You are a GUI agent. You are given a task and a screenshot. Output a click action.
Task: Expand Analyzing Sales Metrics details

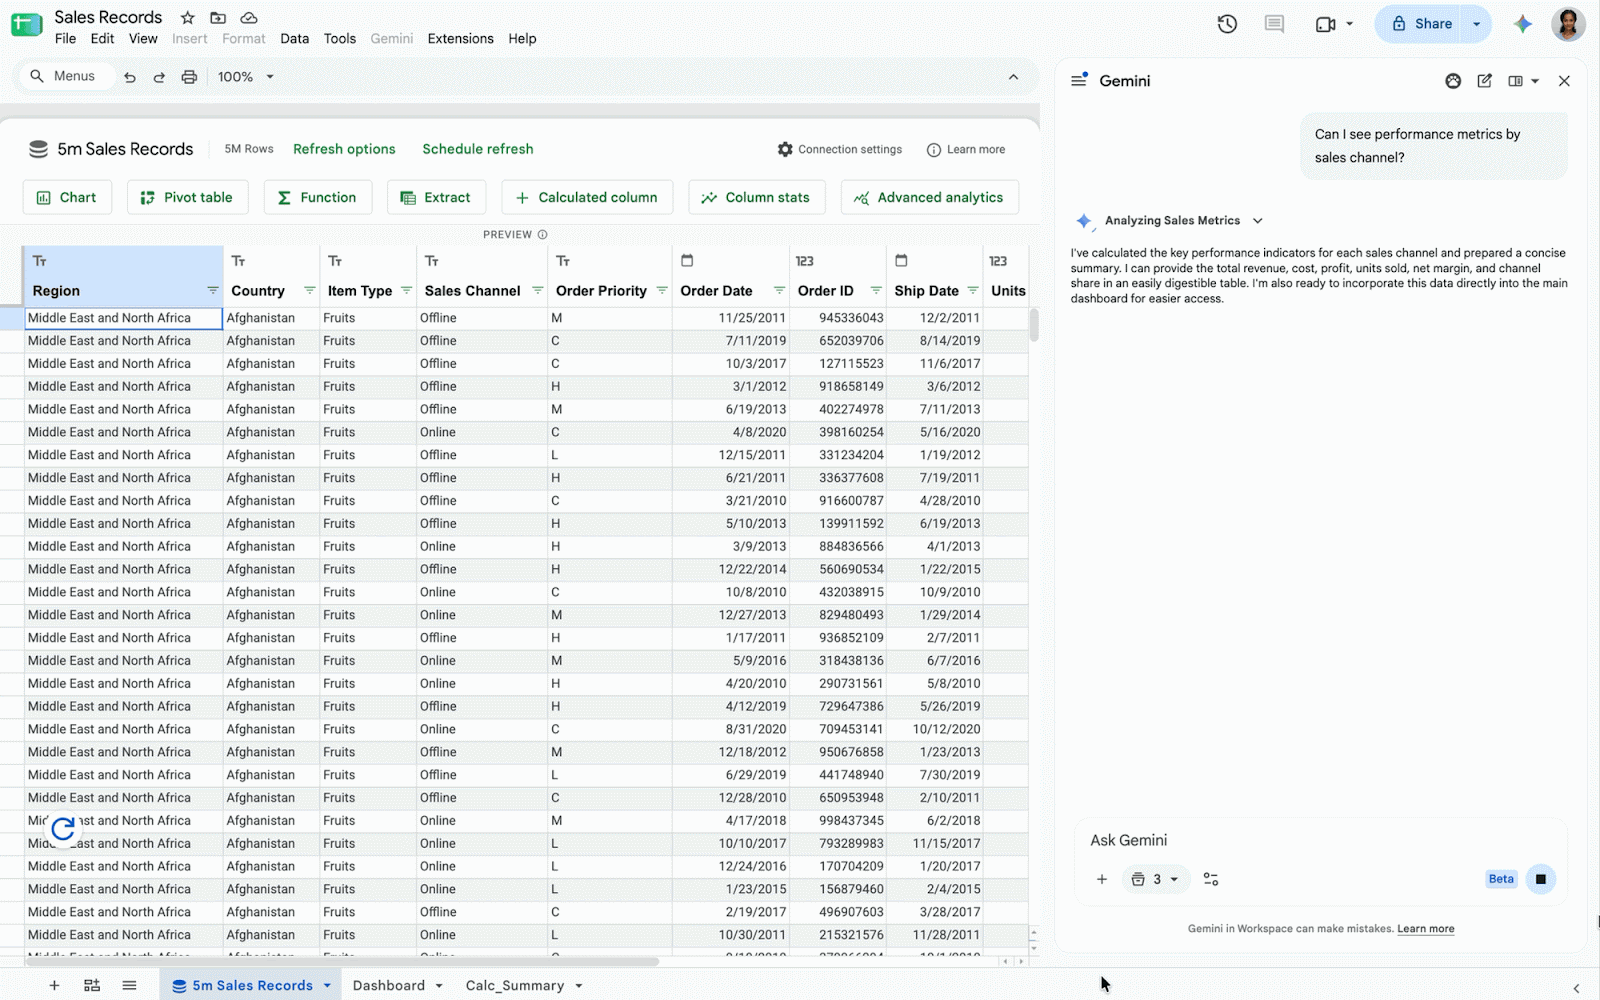[x=1258, y=221]
